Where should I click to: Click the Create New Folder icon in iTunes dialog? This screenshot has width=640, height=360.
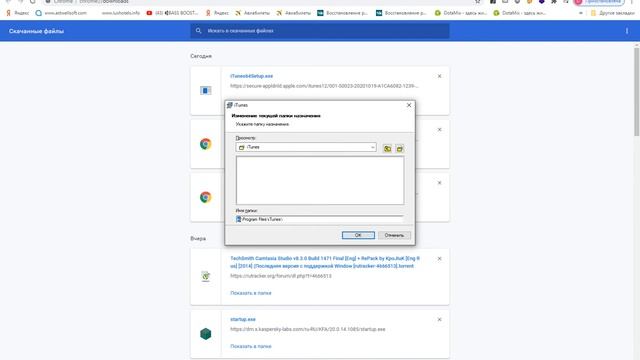tap(400, 149)
